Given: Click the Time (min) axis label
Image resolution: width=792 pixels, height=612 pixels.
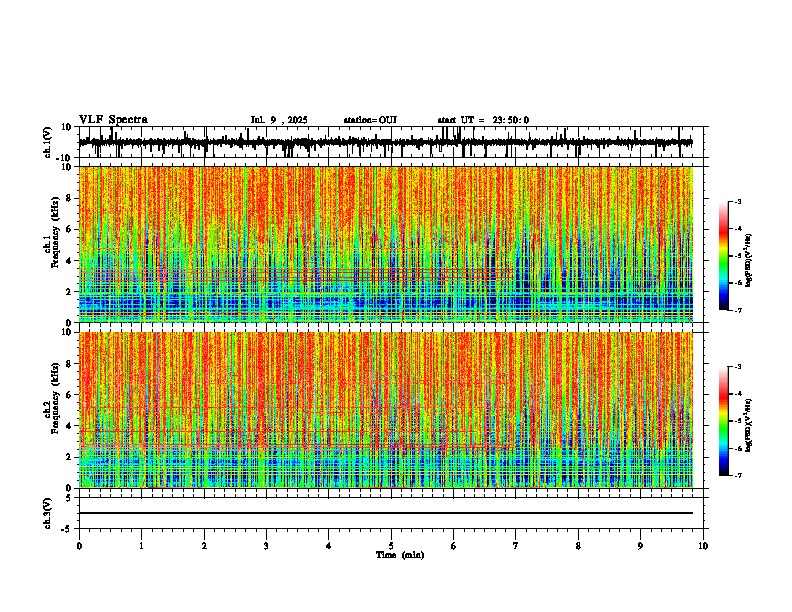Looking at the screenshot, I should (x=400, y=555).
